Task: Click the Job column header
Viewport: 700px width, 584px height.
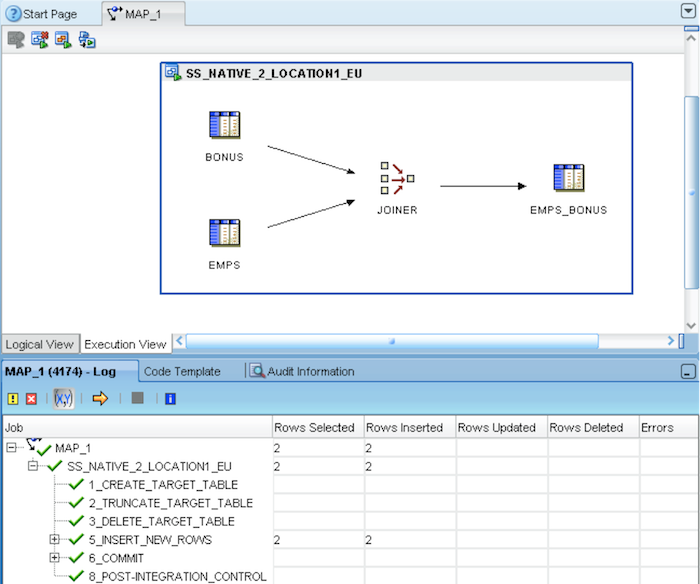Action: (x=137, y=427)
